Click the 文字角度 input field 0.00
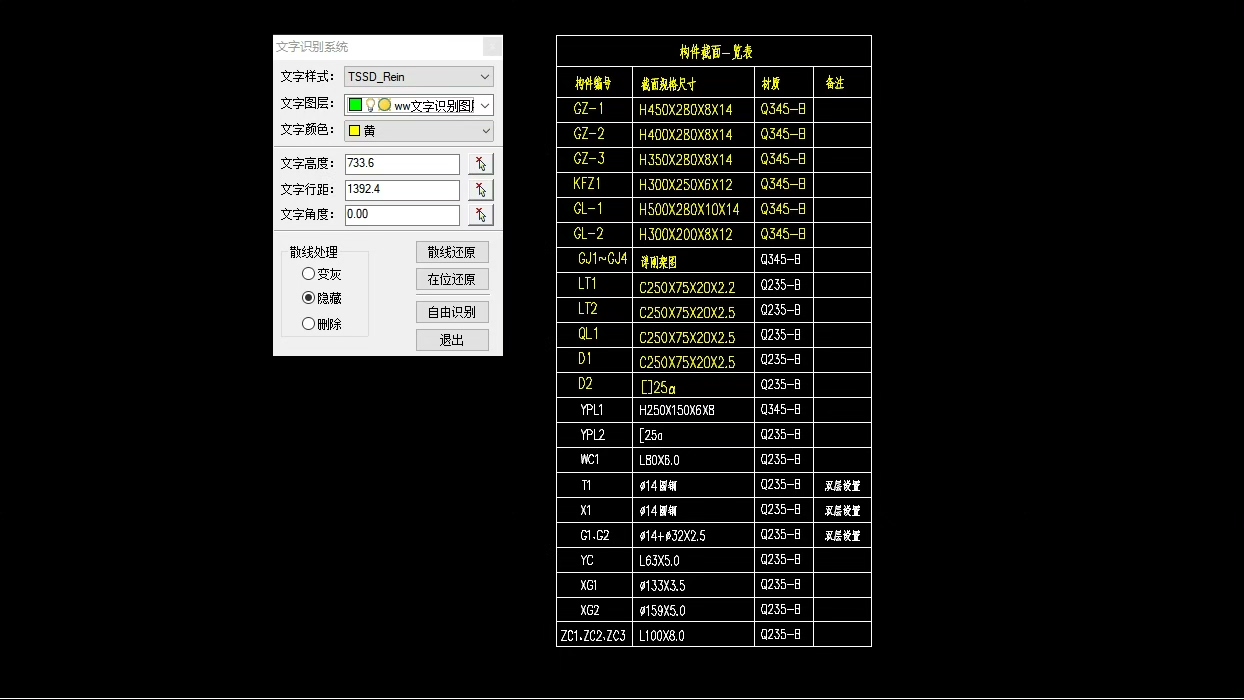1244x700 pixels. click(402, 214)
